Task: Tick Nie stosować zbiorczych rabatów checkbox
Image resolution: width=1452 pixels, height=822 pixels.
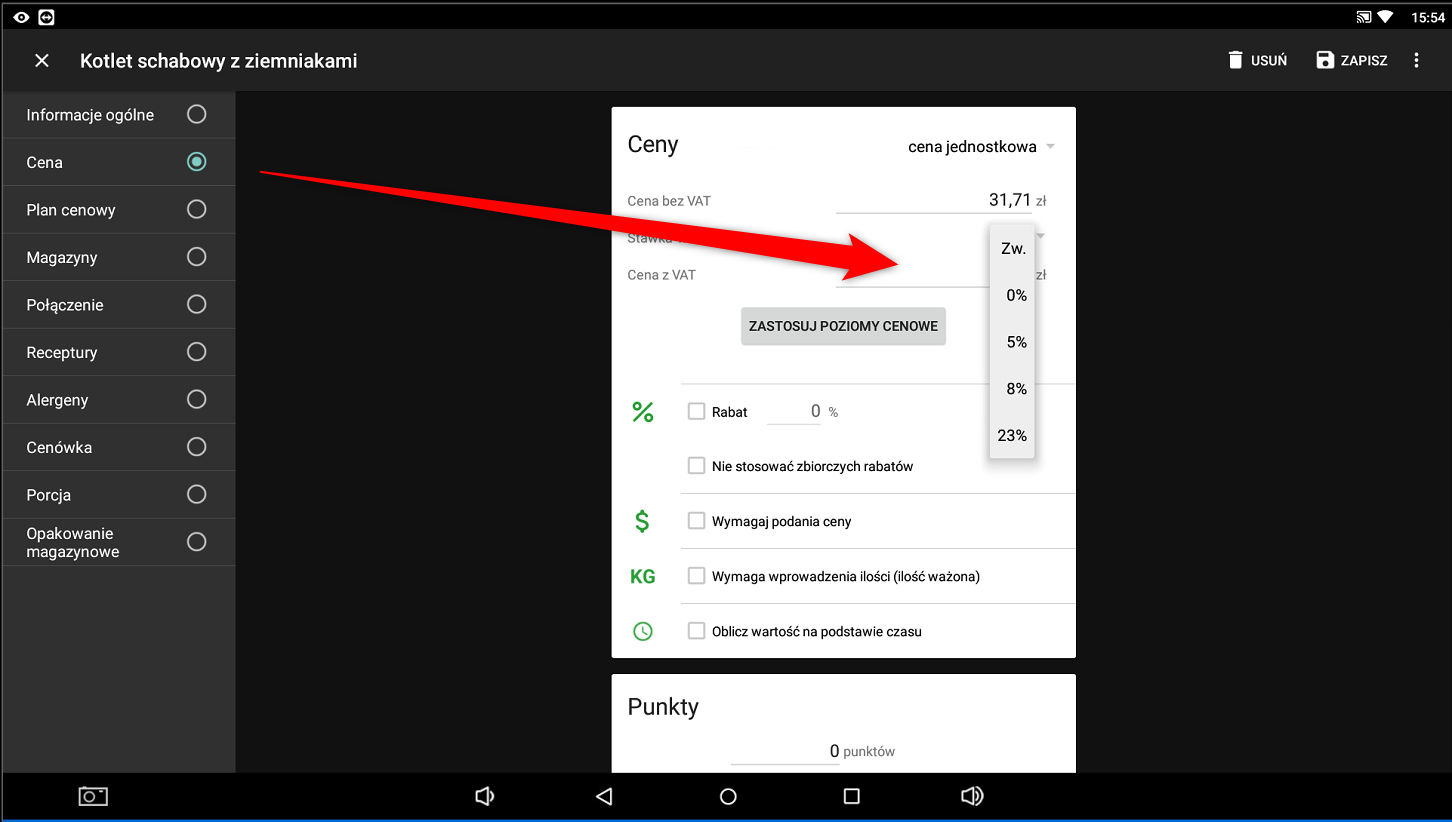Action: [x=697, y=466]
